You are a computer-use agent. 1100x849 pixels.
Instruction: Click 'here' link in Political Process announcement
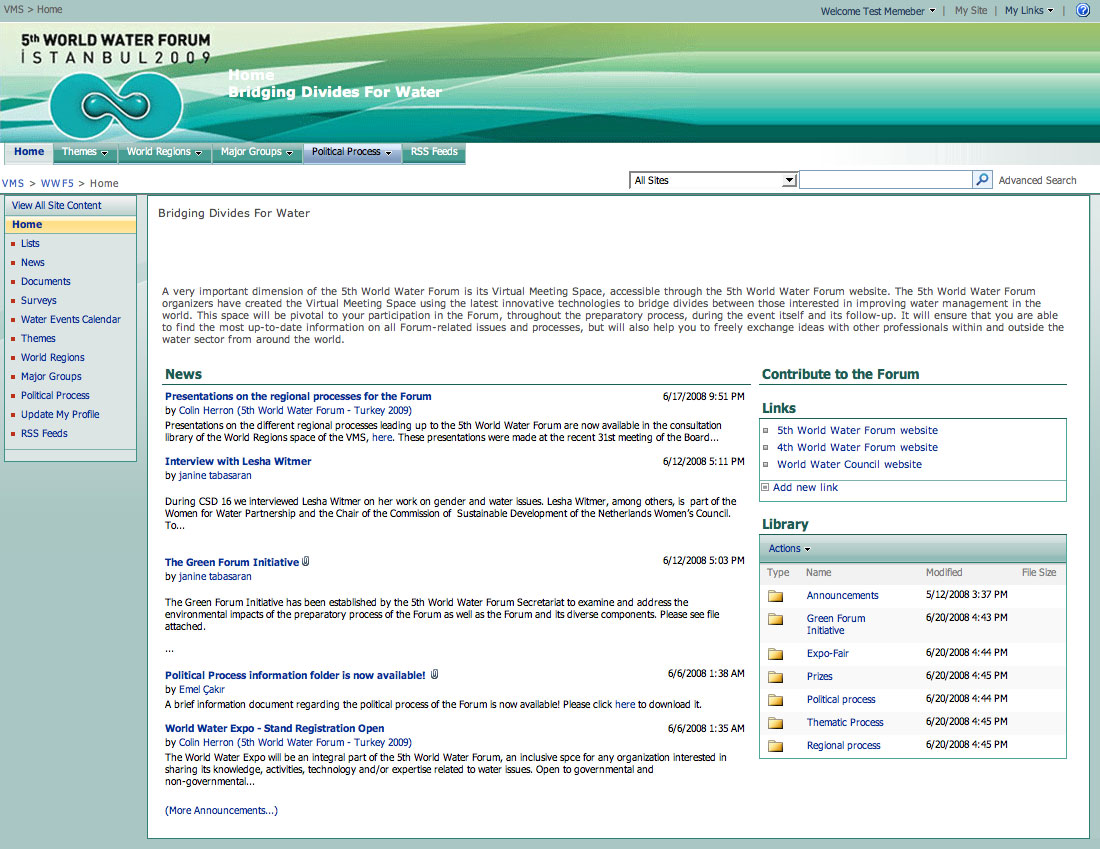click(625, 704)
